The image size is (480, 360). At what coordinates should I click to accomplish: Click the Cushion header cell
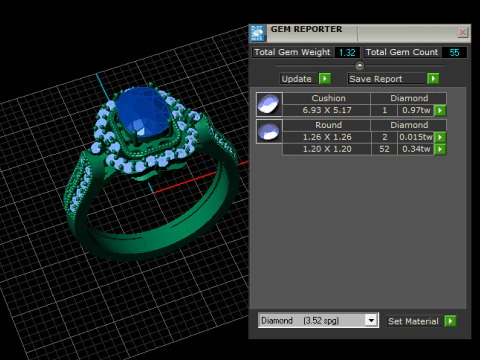tap(327, 98)
